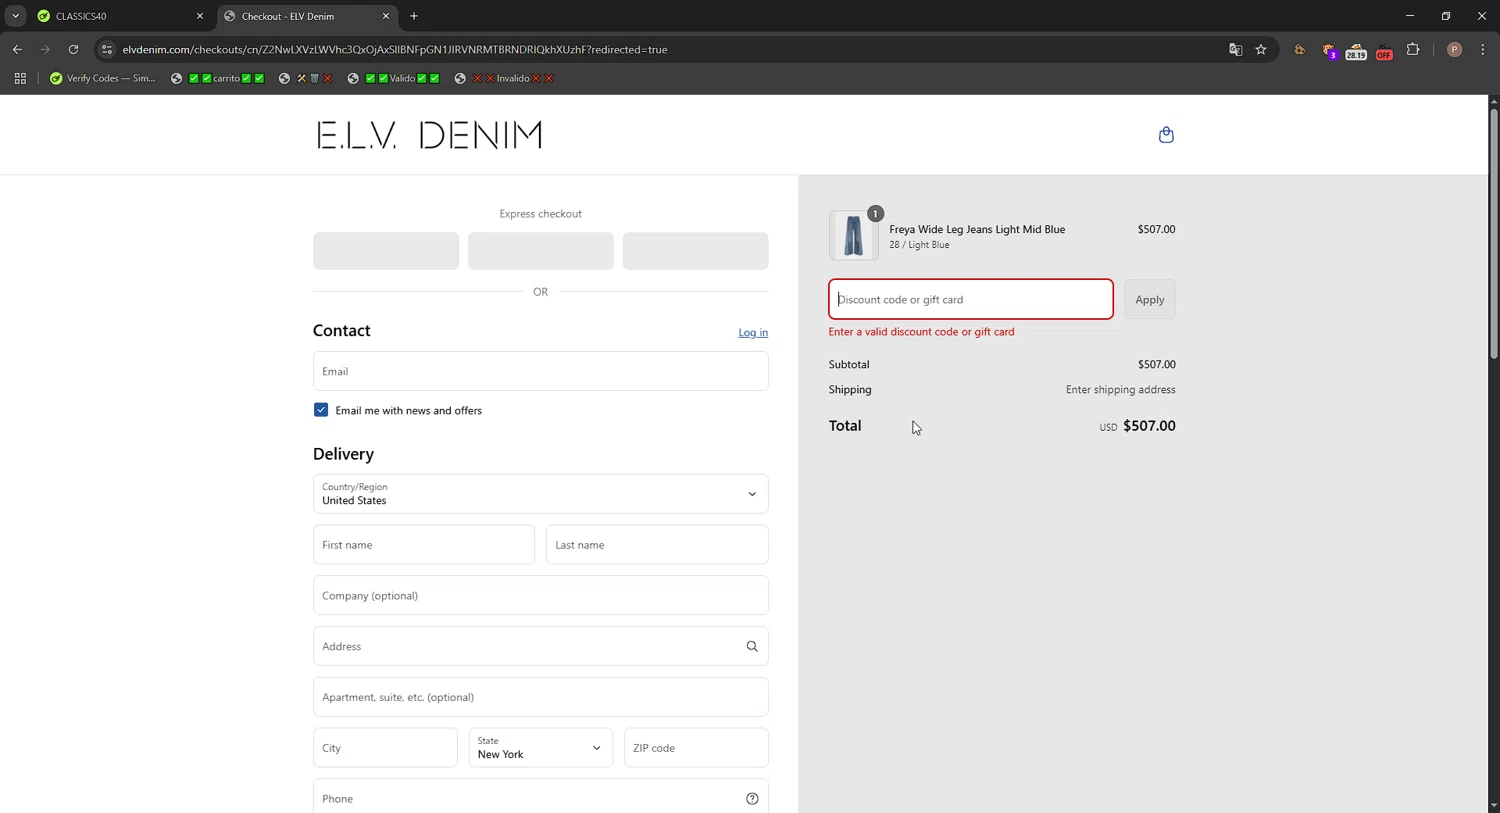Open the Country/Region dropdown
This screenshot has width=1500, height=813.
point(541,494)
